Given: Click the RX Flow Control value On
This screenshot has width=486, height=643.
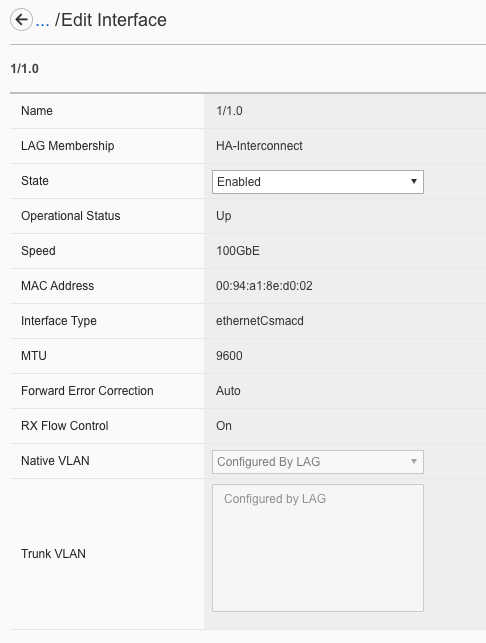Looking at the screenshot, I should pos(224,426).
